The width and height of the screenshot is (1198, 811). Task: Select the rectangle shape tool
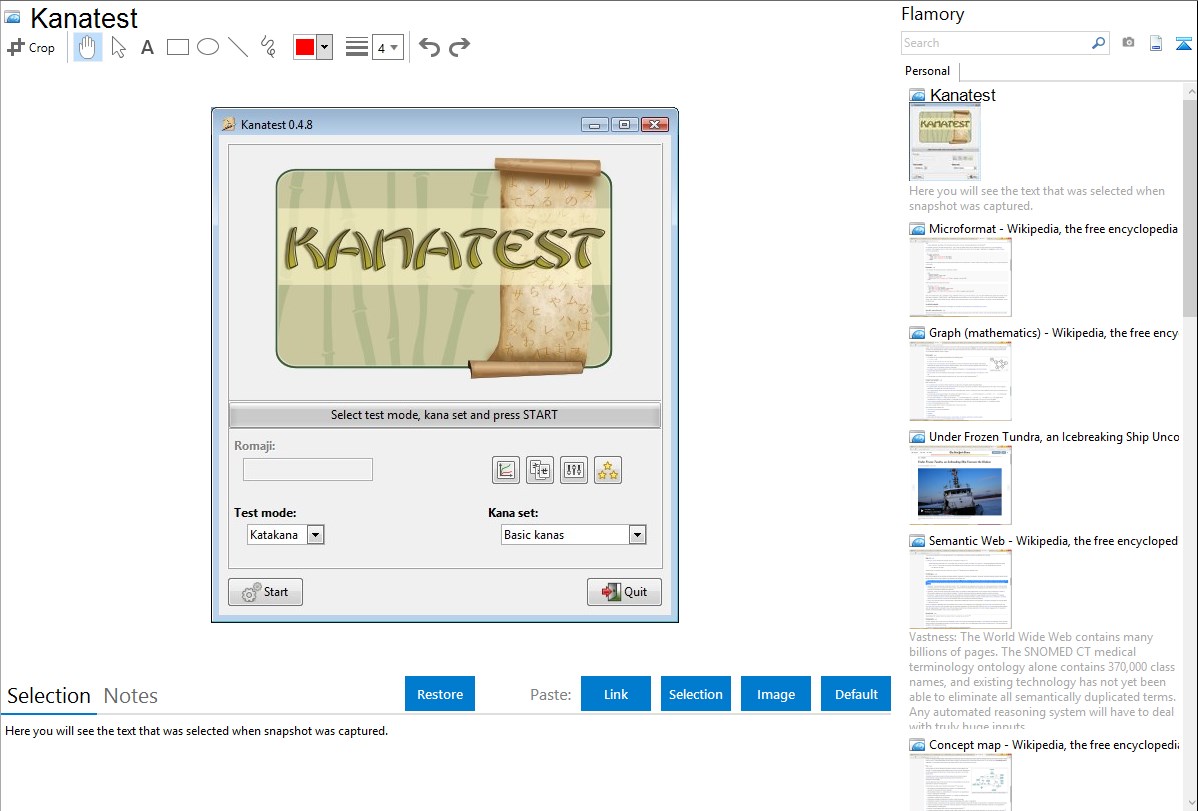[178, 47]
